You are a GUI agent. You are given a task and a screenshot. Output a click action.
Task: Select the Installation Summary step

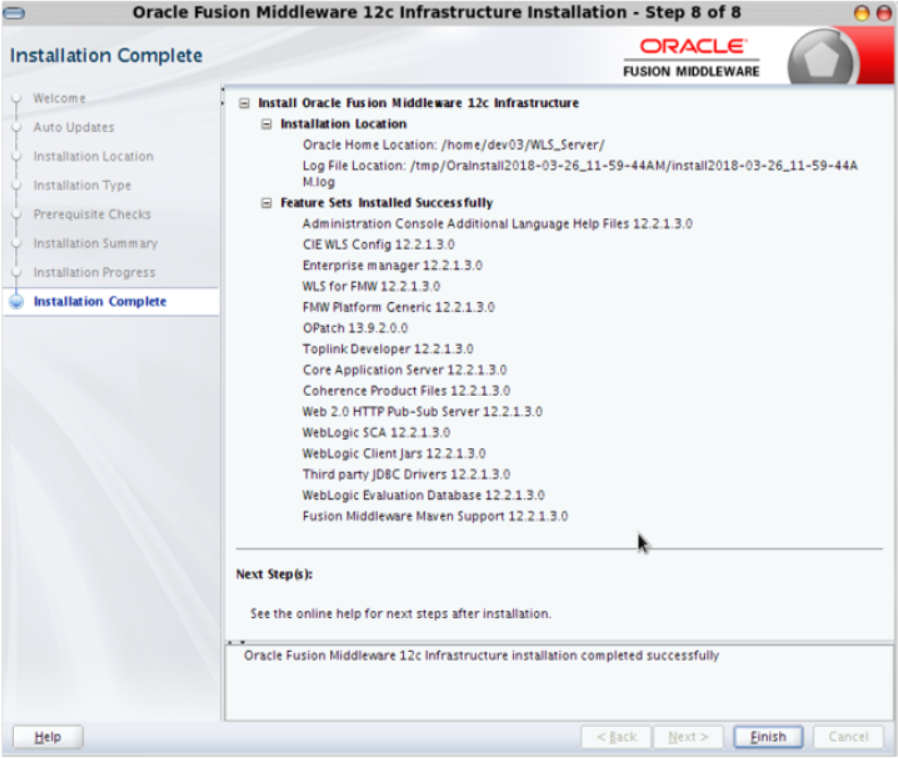[x=95, y=243]
